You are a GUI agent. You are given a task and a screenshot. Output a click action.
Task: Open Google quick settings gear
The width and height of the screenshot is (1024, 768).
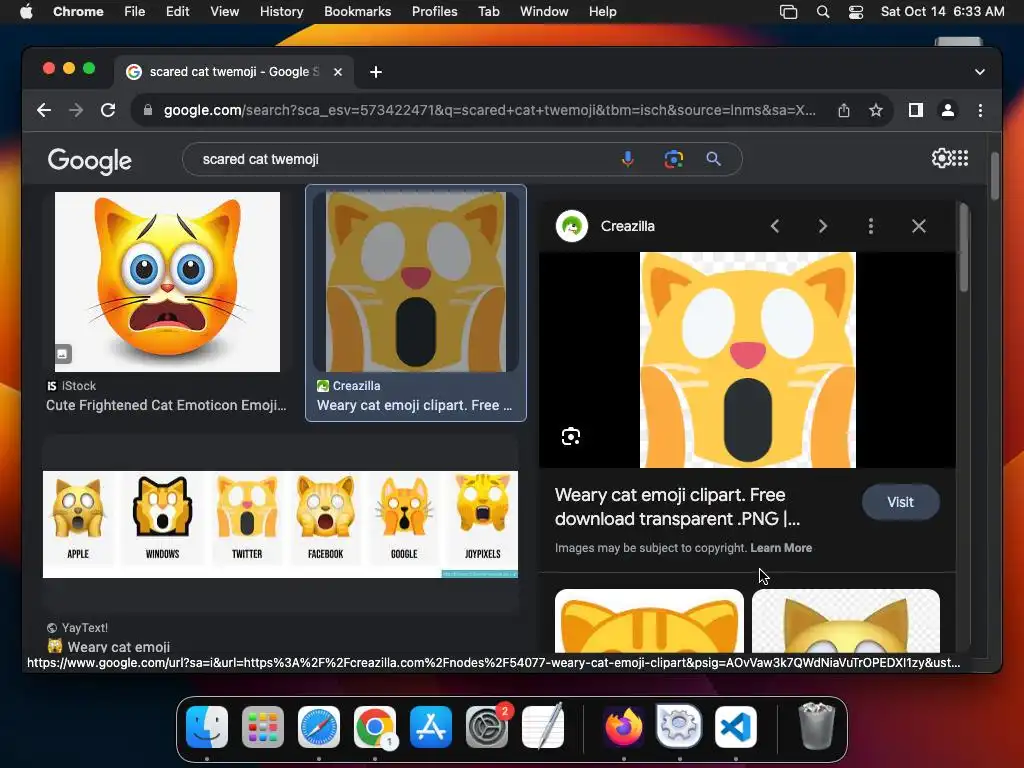[x=941, y=158]
